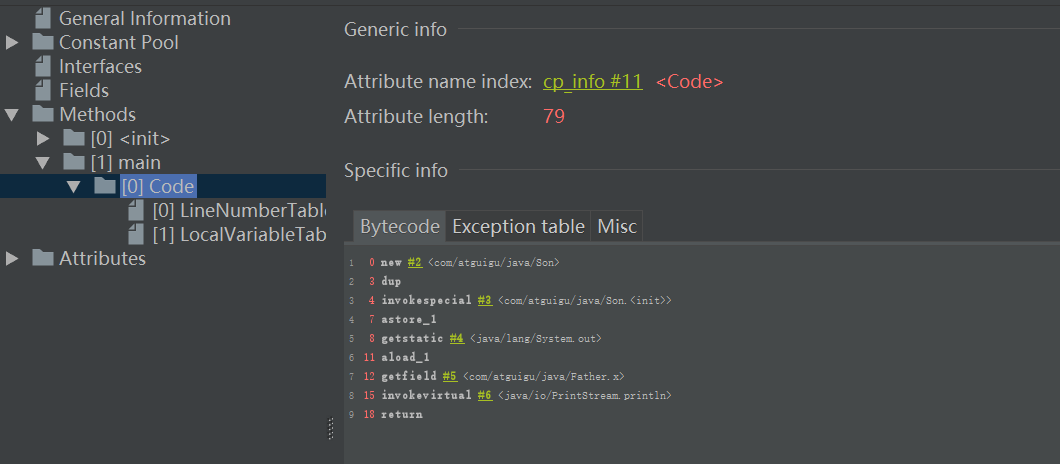1060x464 pixels.
Task: Click the getfield instruction keyword
Action: coord(408,376)
